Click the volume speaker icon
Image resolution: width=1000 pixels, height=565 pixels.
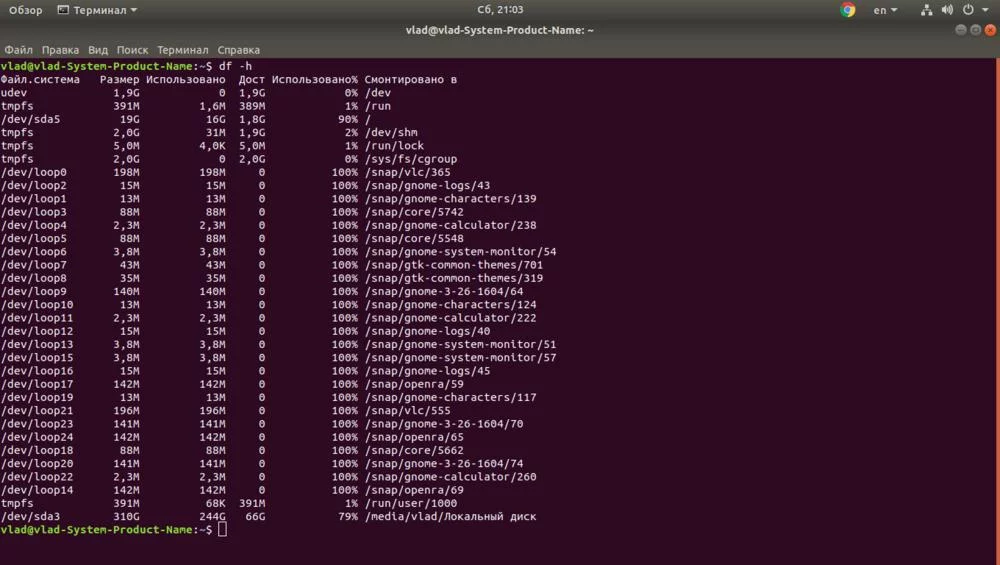(x=947, y=10)
